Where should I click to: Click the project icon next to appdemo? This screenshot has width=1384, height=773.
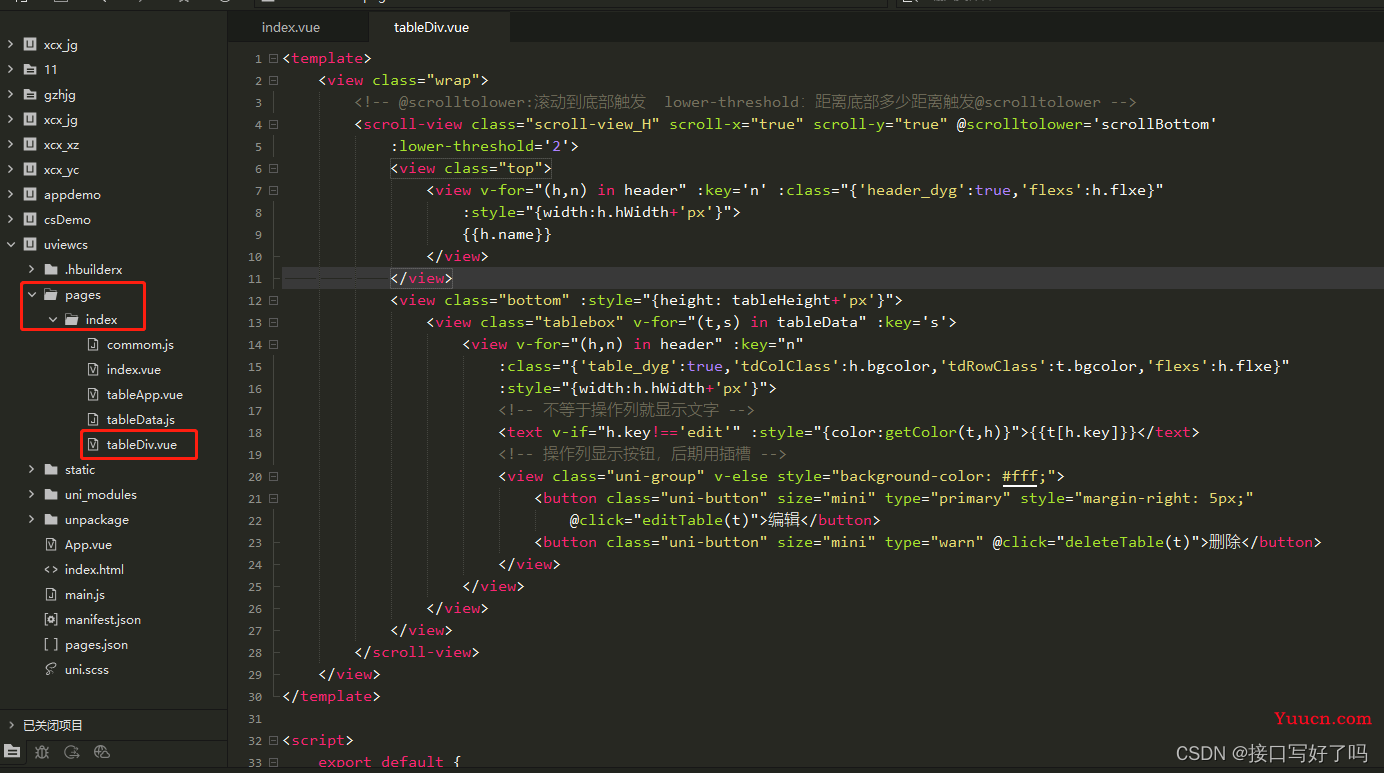[30, 195]
